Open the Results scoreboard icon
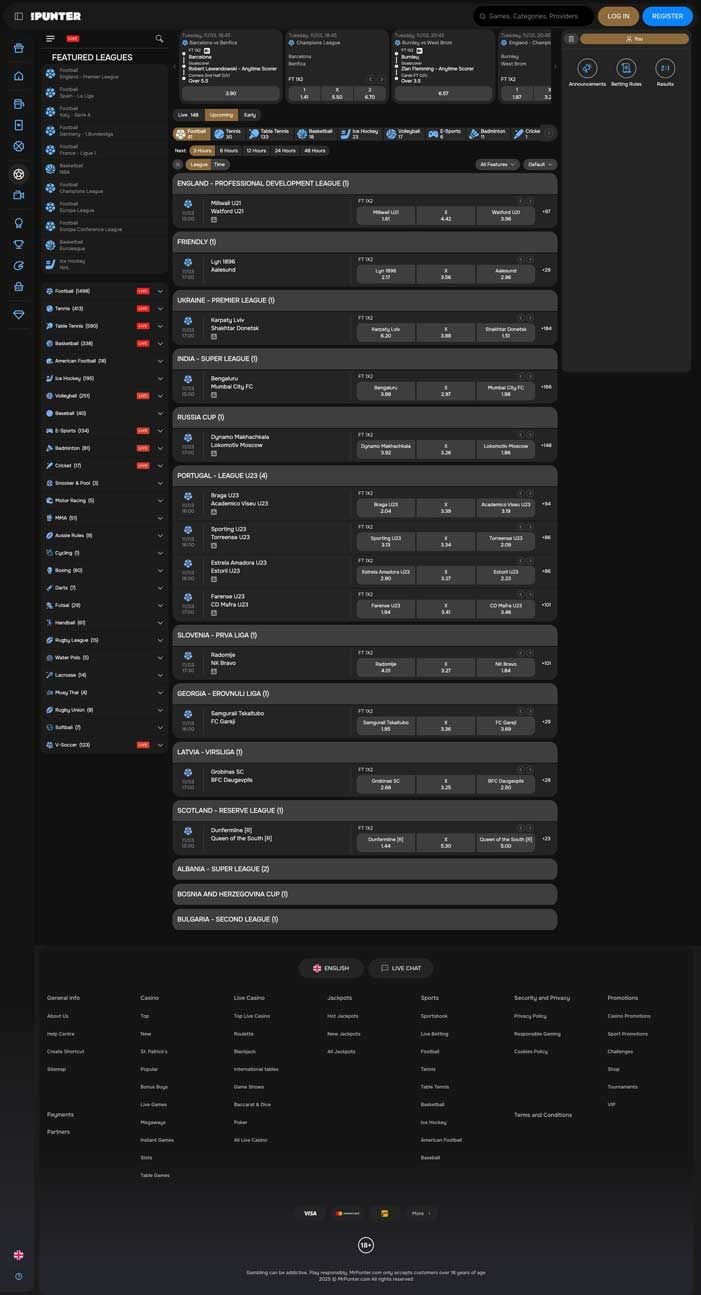701x1295 pixels. pyautogui.click(x=665, y=68)
